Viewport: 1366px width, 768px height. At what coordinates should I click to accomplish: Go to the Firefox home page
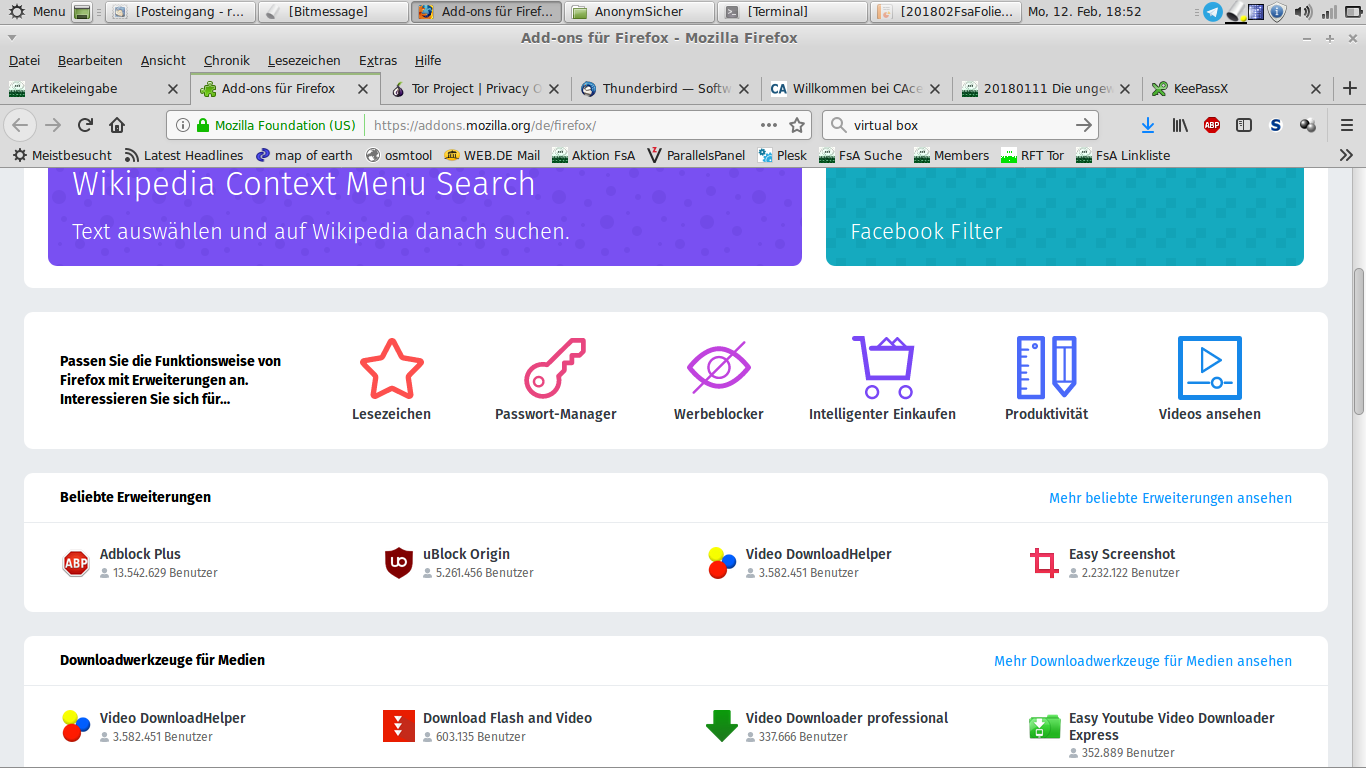[117, 125]
